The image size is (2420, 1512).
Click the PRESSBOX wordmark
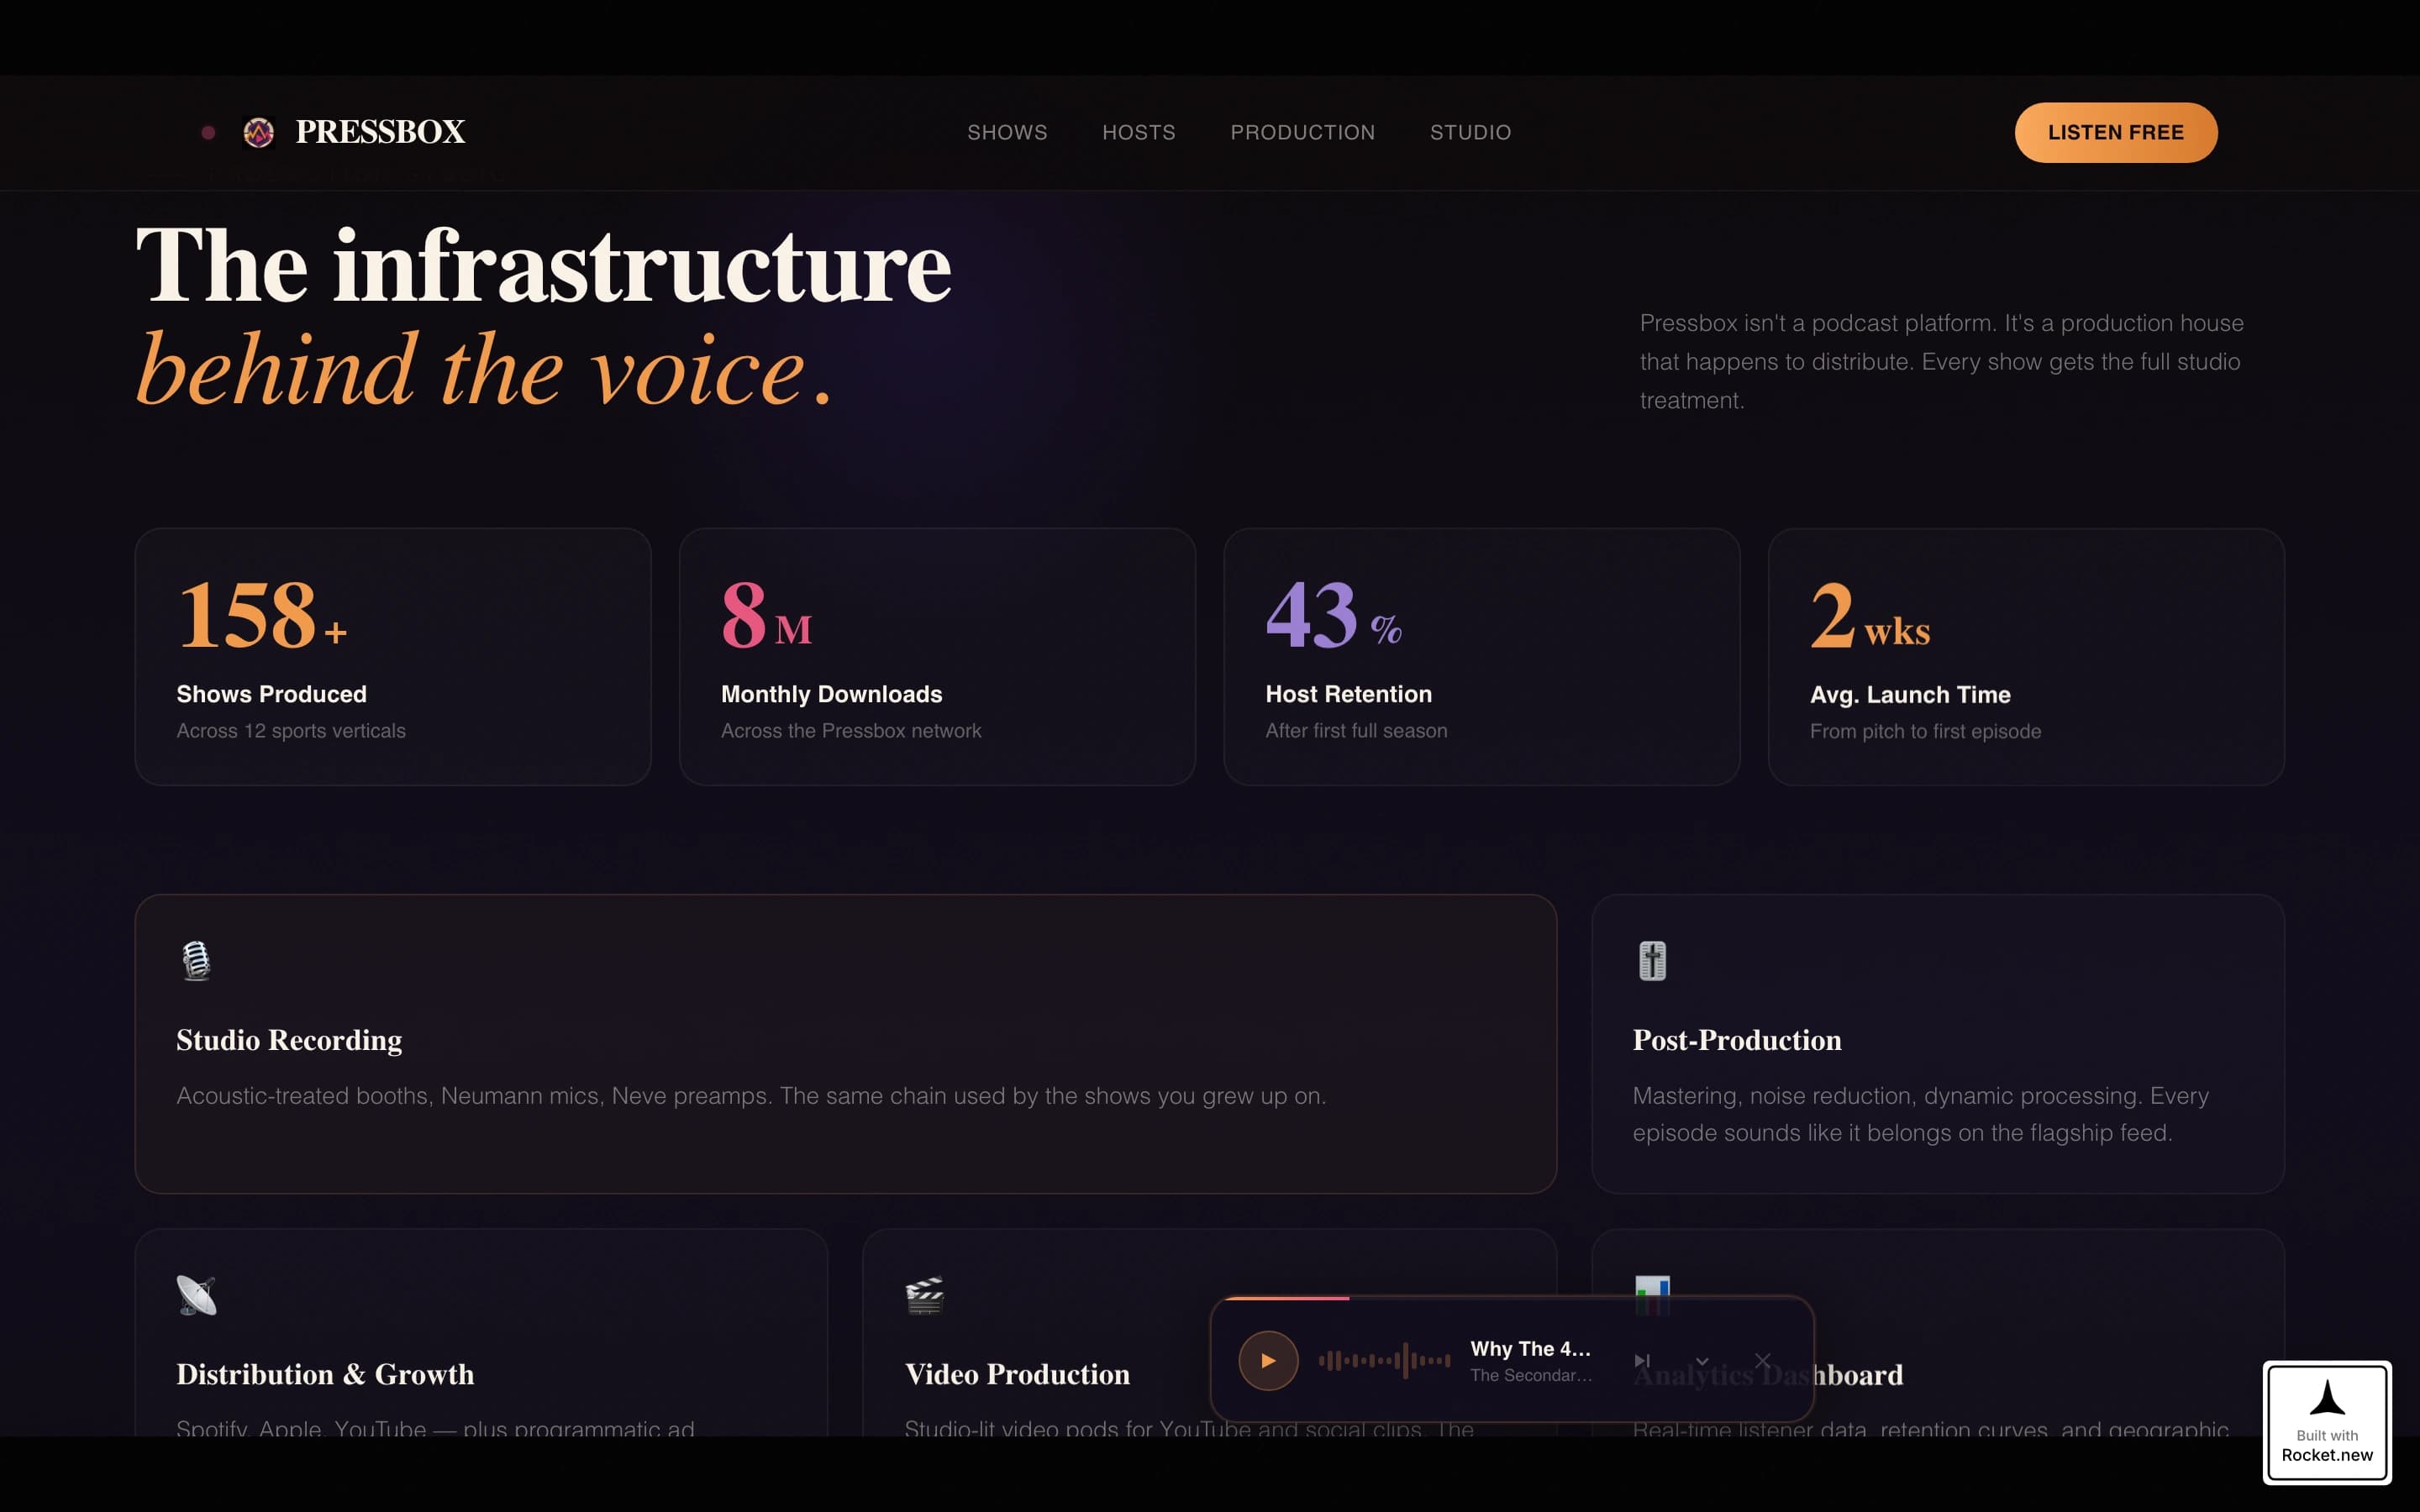point(380,132)
